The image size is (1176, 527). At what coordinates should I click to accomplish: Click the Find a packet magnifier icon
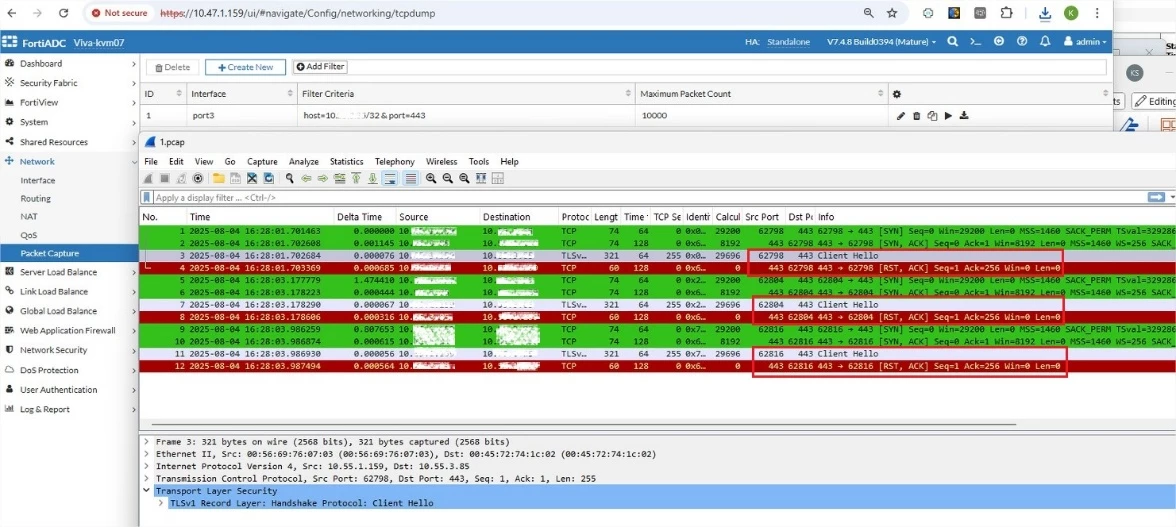(x=290, y=178)
